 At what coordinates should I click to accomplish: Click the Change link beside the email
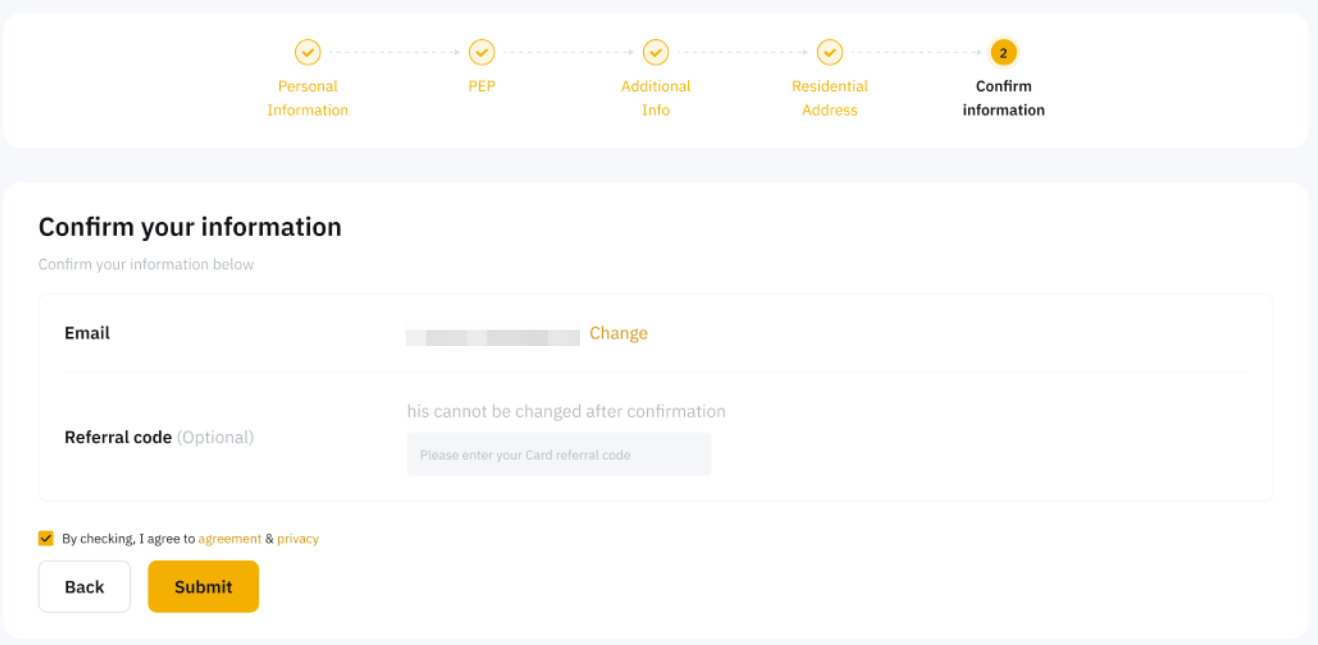coord(618,333)
